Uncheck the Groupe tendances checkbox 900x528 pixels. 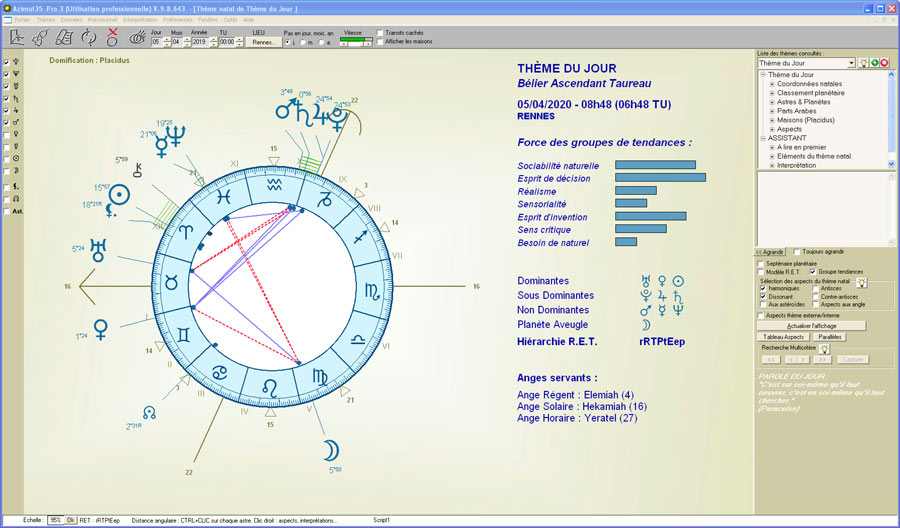[812, 272]
